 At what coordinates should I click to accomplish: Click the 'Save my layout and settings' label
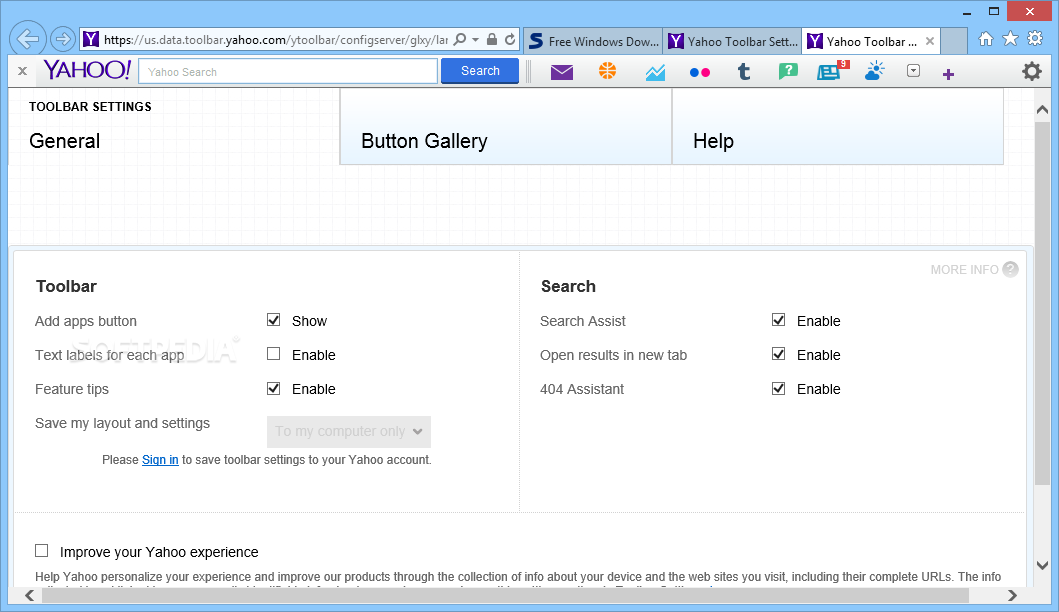[122, 423]
